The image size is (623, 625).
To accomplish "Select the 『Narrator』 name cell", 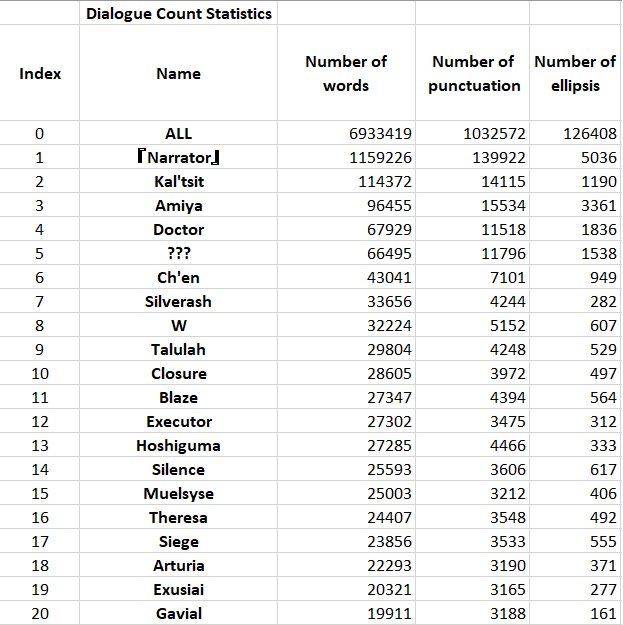I will tap(178, 157).
